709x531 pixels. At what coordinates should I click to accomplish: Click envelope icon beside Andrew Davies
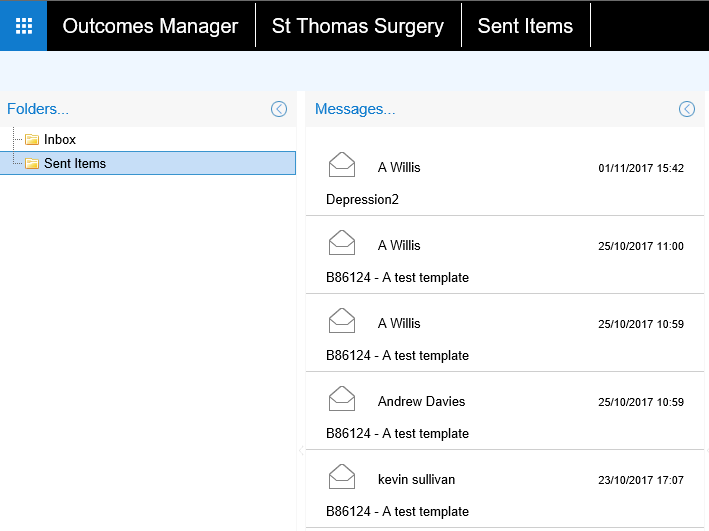pos(342,398)
